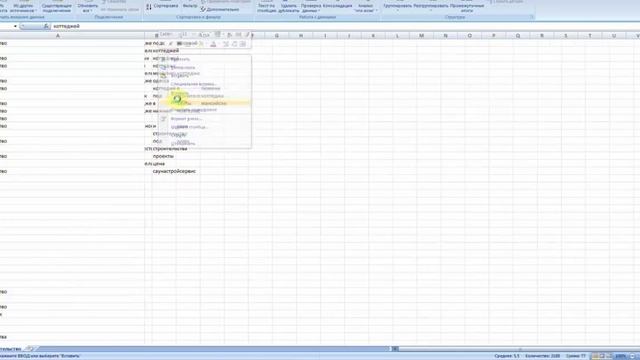Choose Отобразить in the context menu
Image resolution: width=640 pixels, height=360 pixels.
(x=205, y=143)
